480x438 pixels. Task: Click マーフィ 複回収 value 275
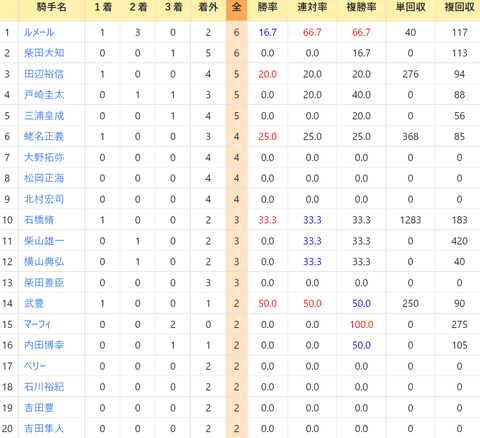(x=460, y=324)
